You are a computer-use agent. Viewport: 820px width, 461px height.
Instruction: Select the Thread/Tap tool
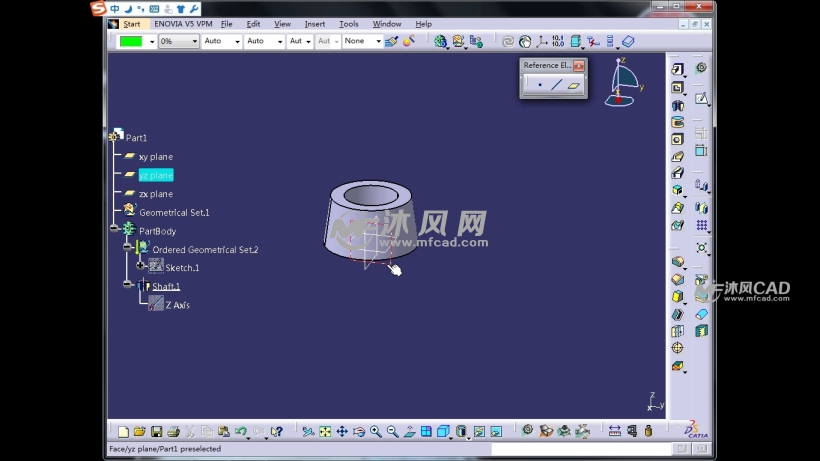[677, 348]
